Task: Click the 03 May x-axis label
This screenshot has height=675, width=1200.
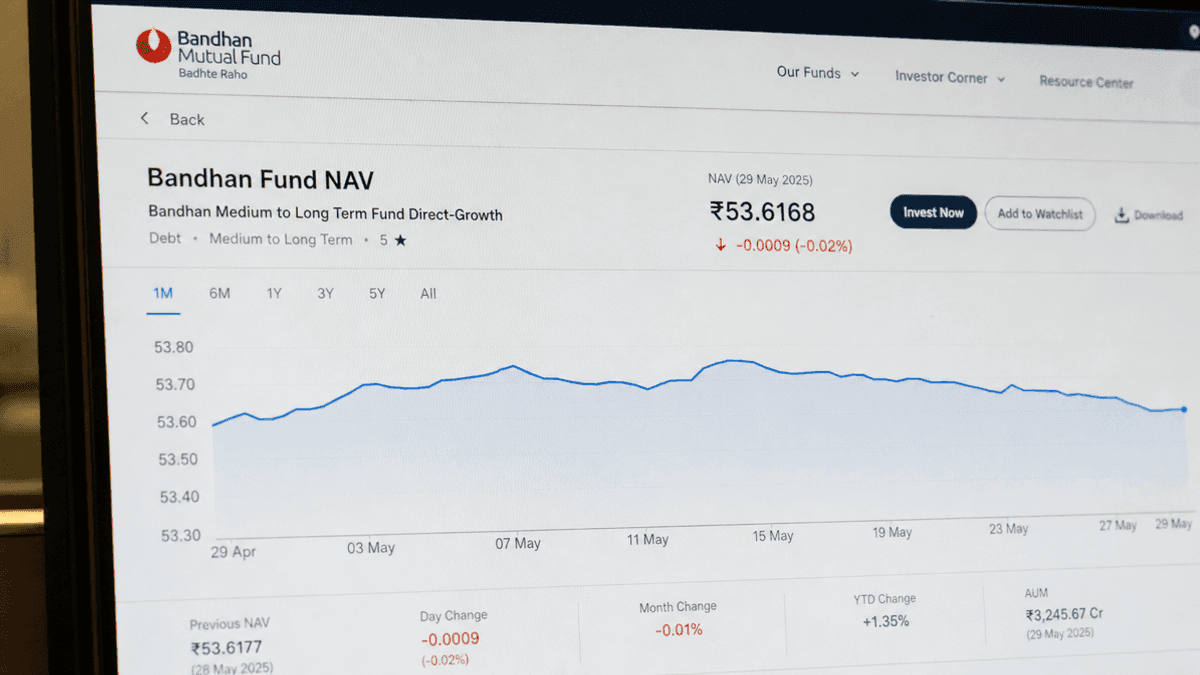Action: click(x=371, y=548)
